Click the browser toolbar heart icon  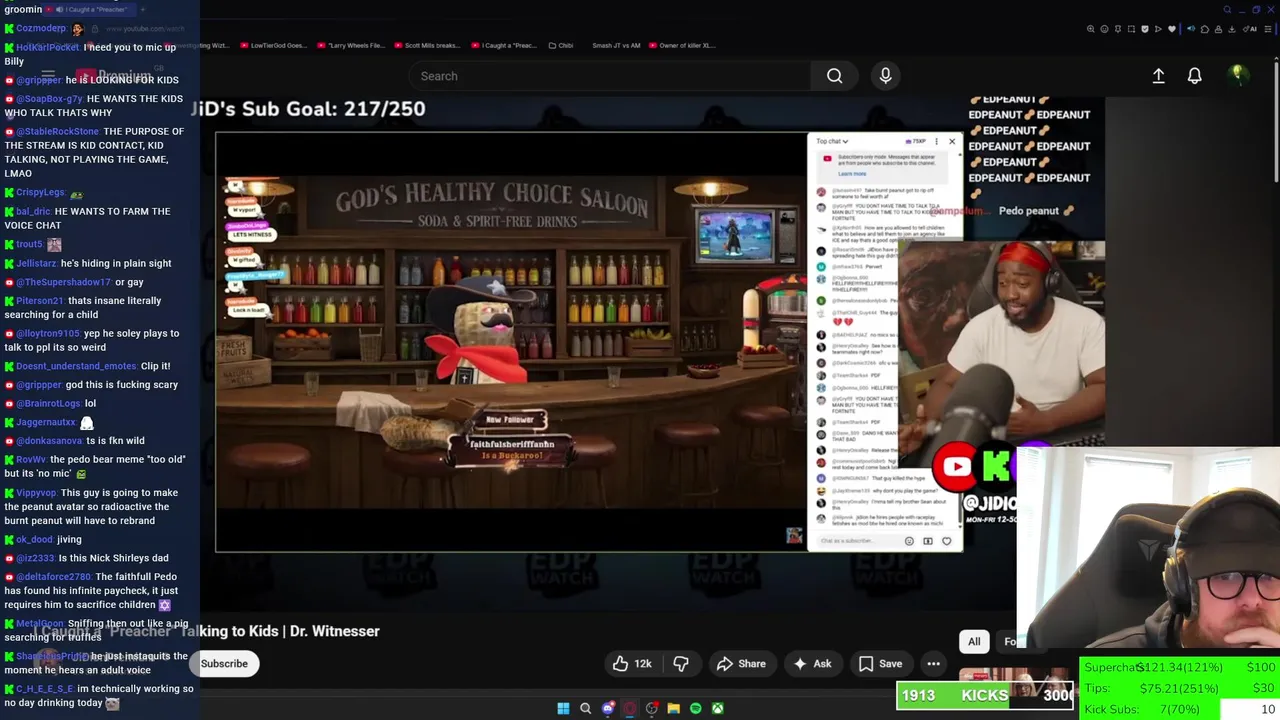(1171, 29)
